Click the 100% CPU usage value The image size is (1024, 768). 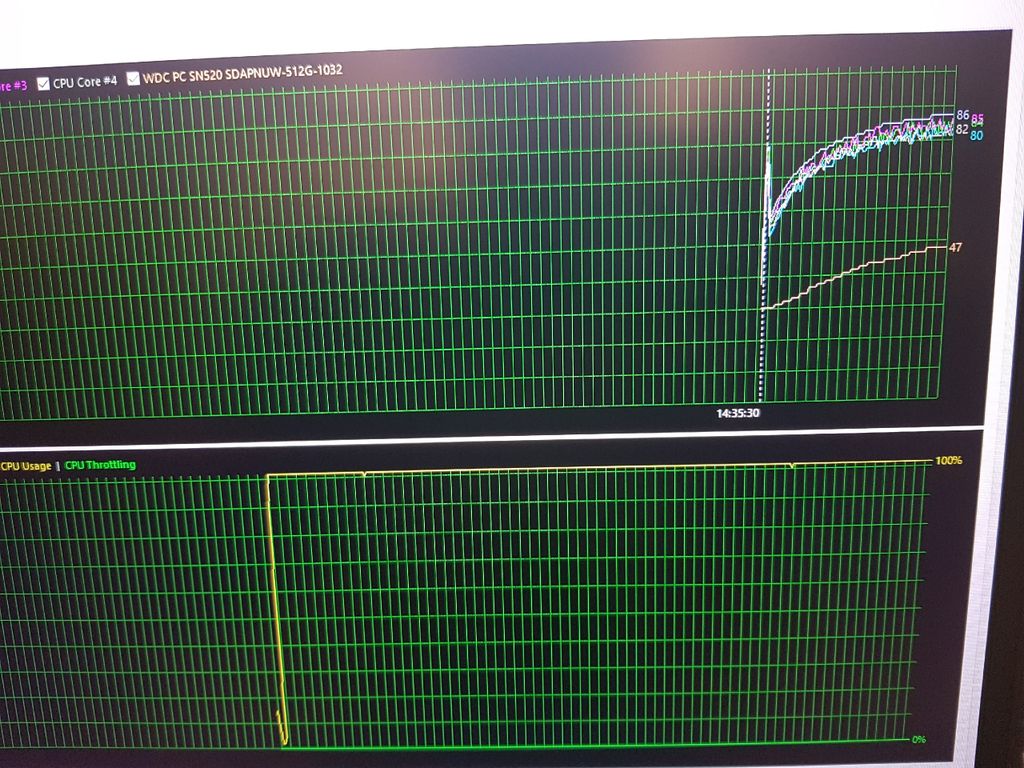pyautogui.click(x=948, y=460)
